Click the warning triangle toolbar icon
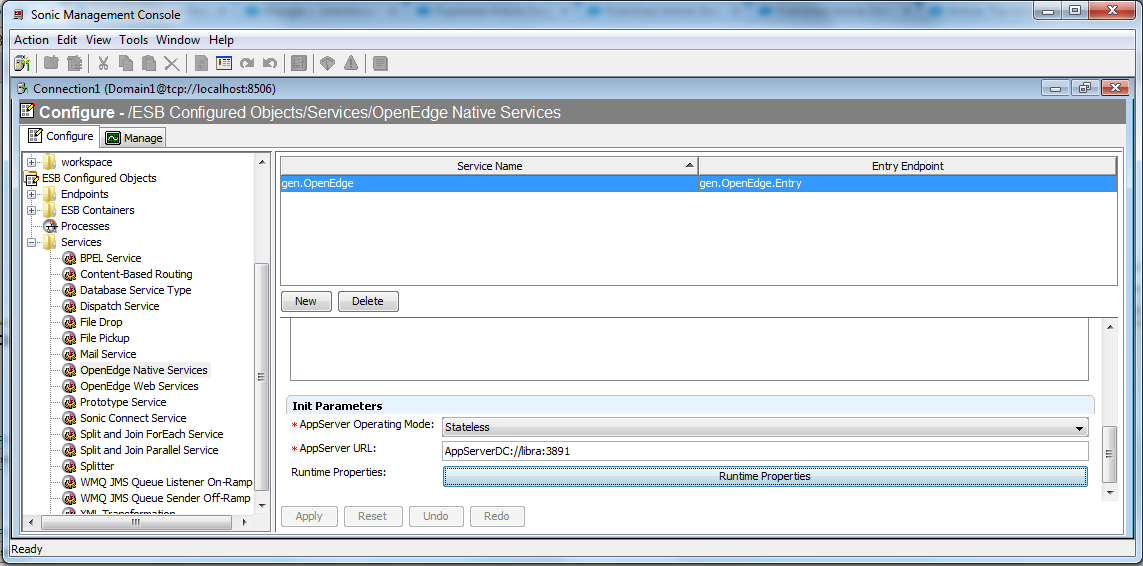The height and width of the screenshot is (566, 1143). 351,63
